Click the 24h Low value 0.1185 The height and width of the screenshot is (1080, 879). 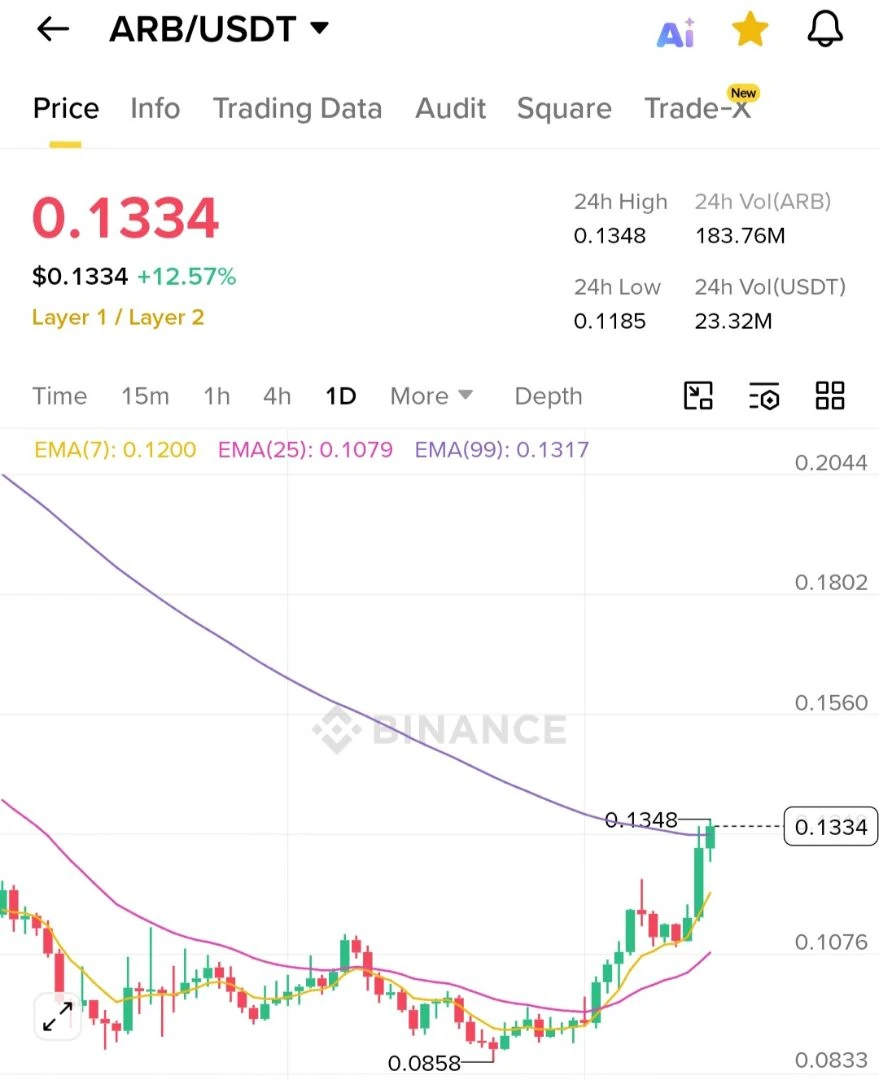pyautogui.click(x=610, y=321)
